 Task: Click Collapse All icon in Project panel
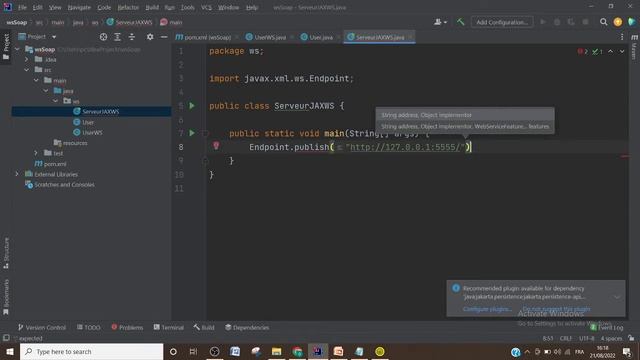tap(131, 37)
